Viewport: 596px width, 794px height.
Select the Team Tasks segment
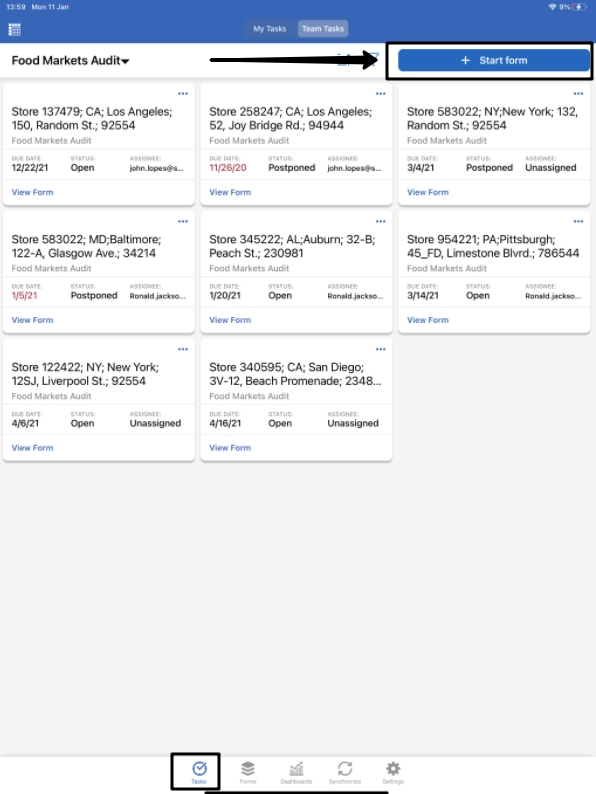click(323, 29)
